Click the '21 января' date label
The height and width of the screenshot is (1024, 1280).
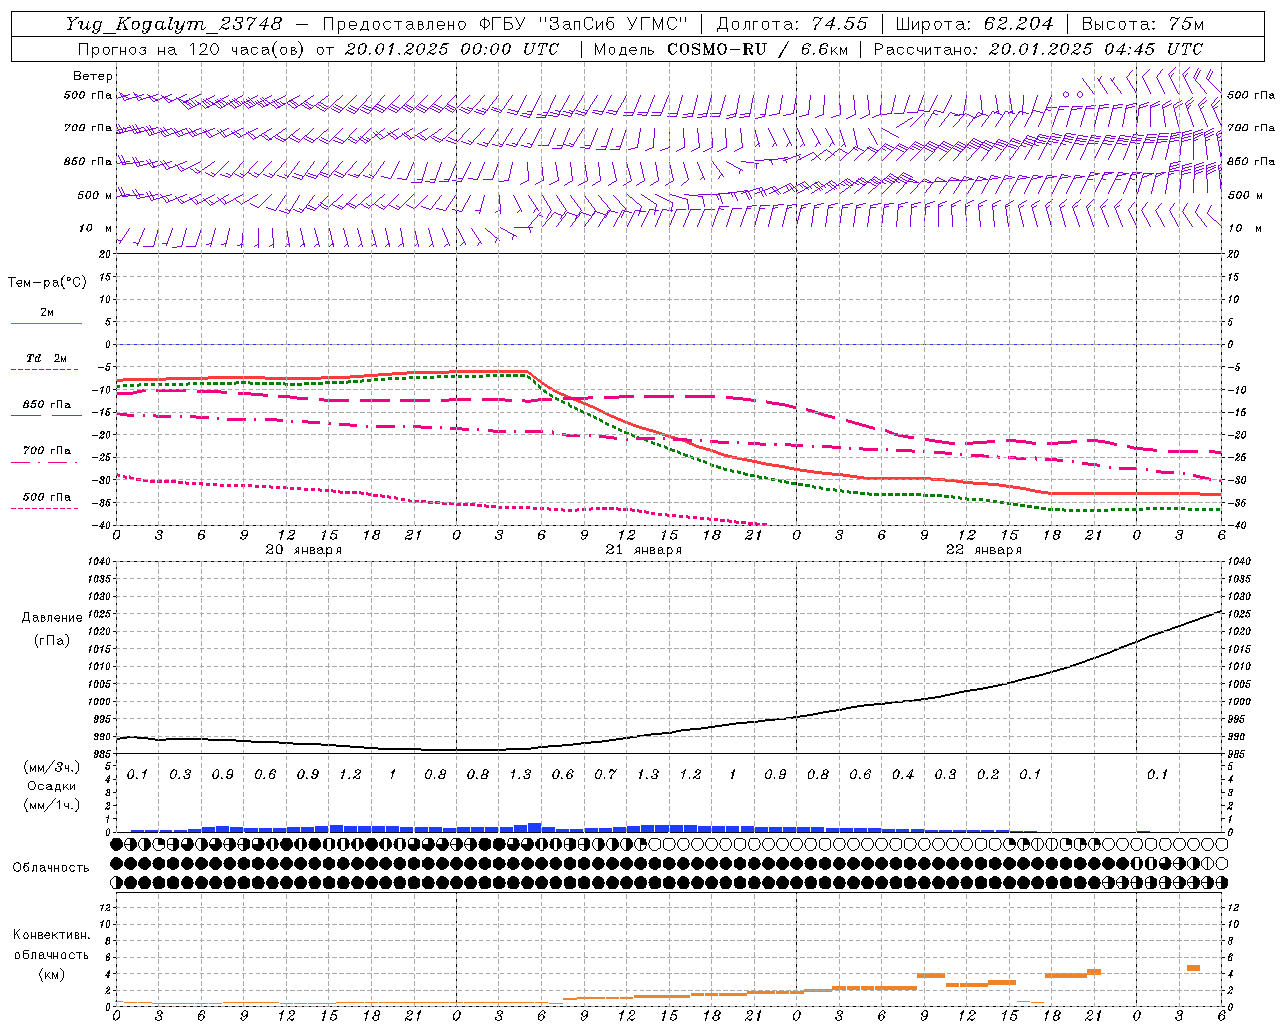click(644, 550)
